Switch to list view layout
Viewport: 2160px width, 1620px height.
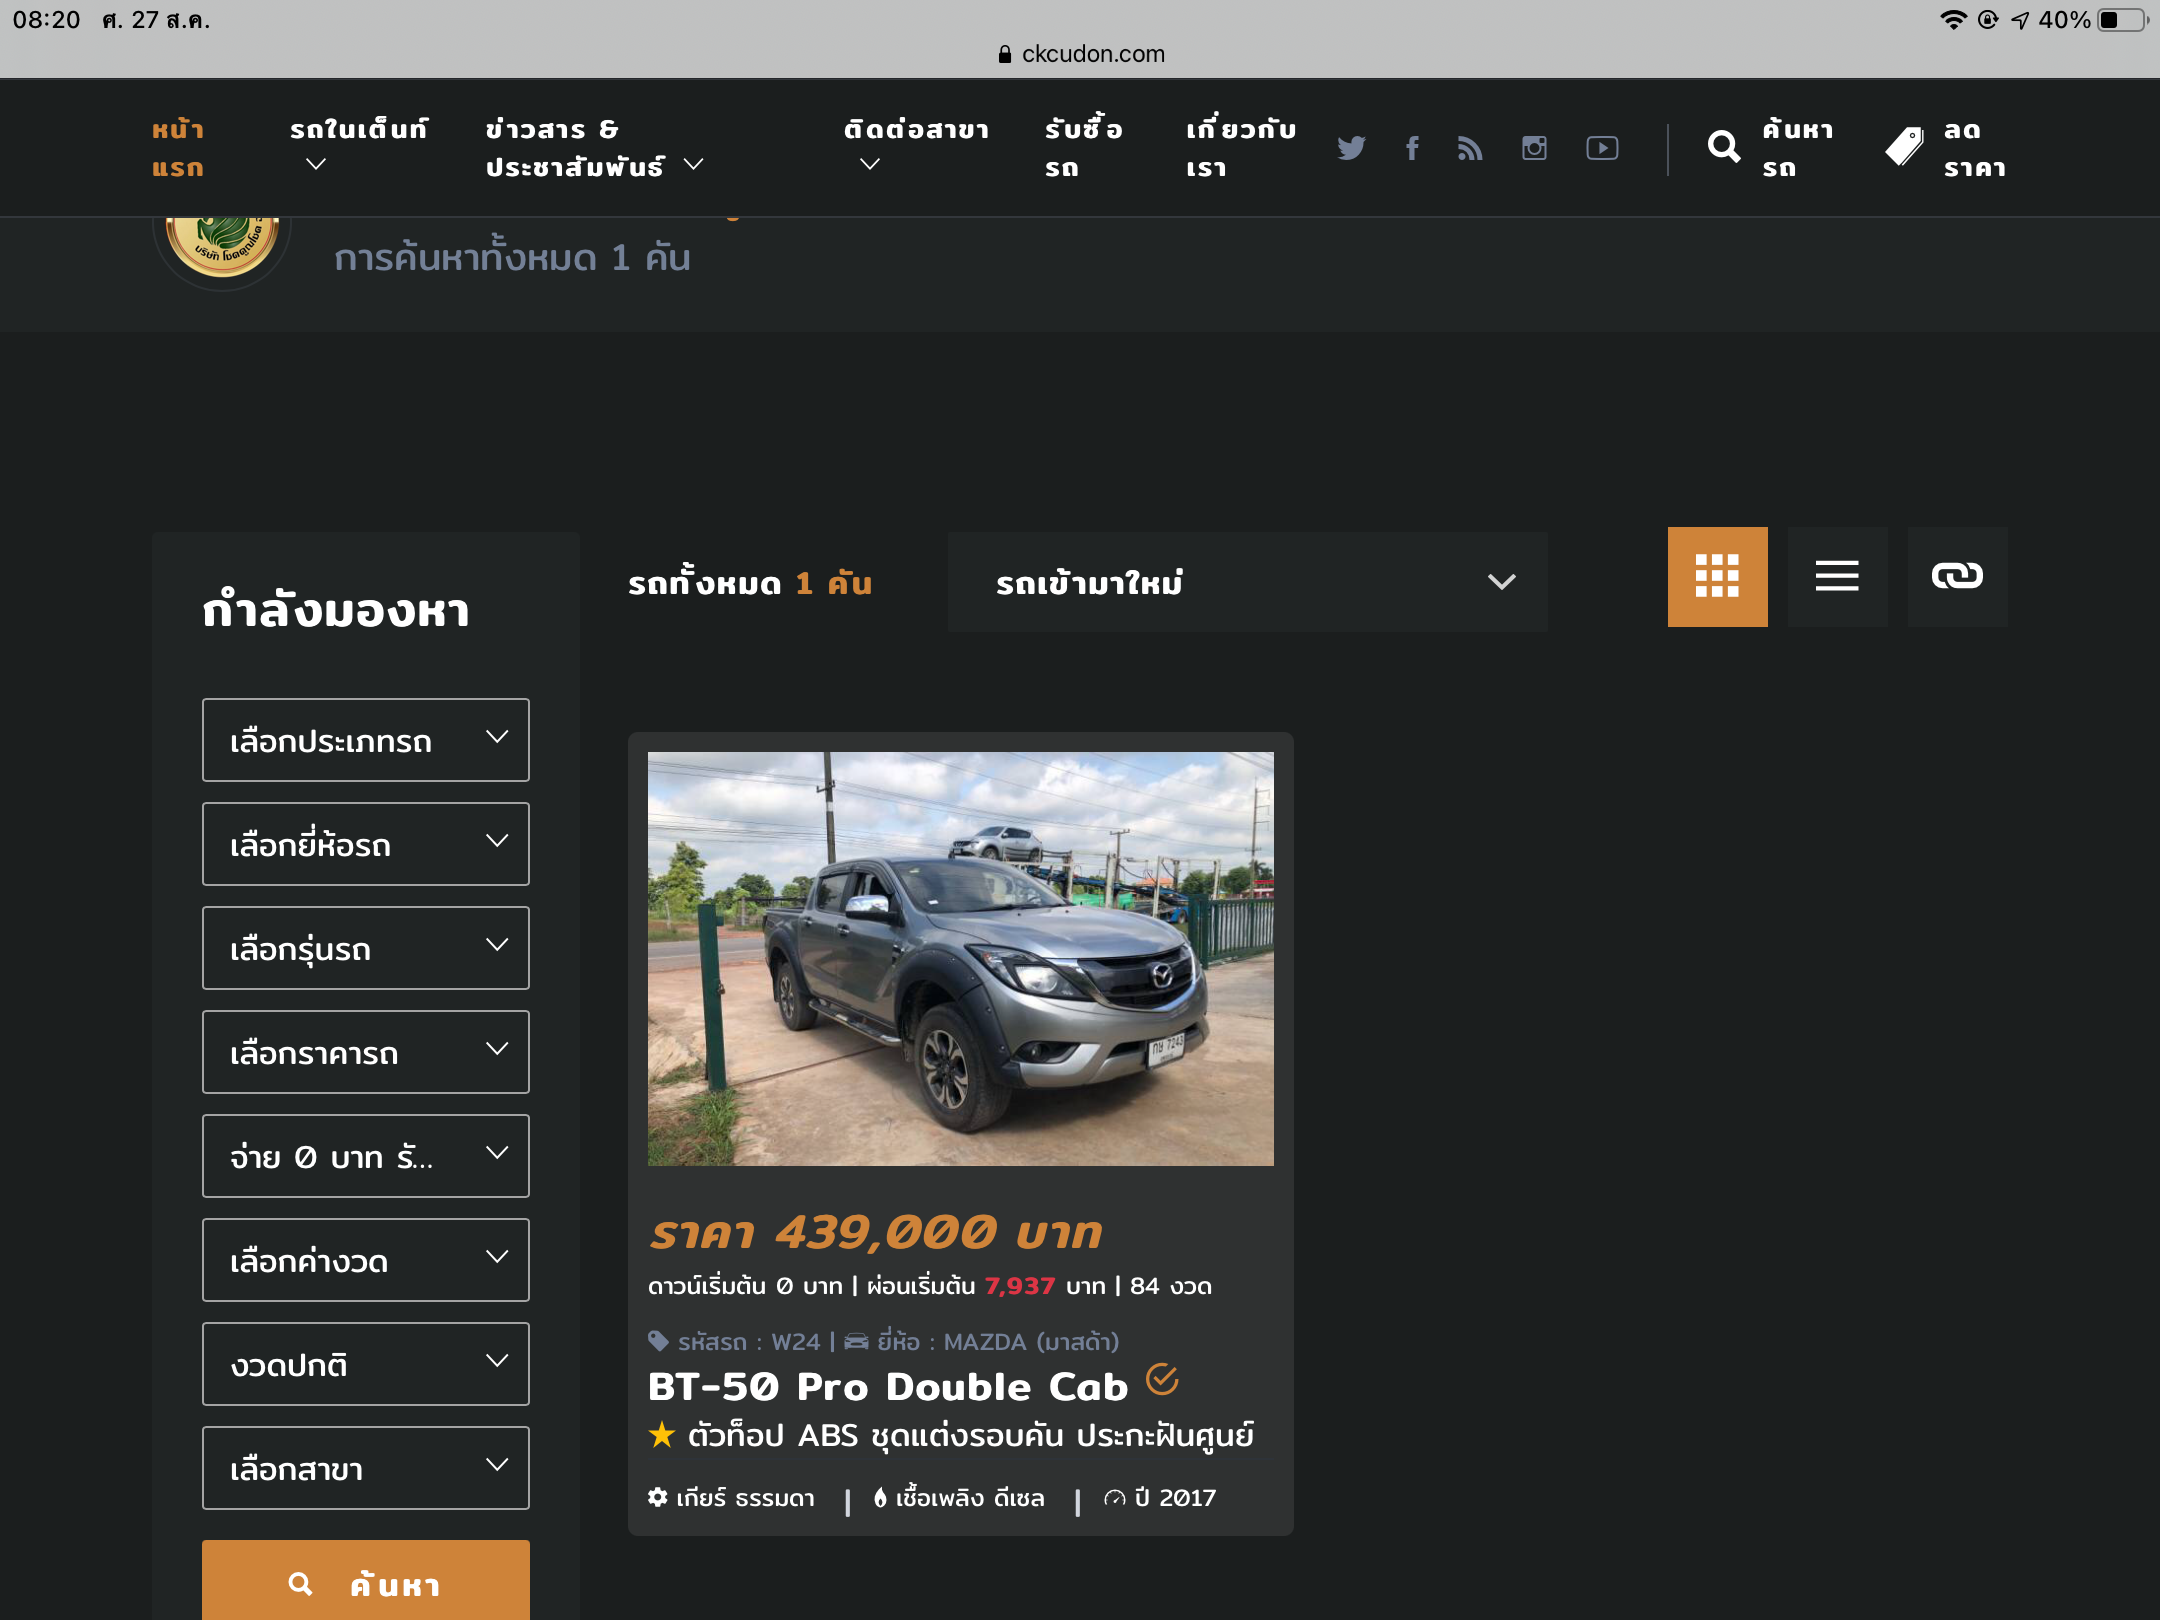click(1837, 577)
